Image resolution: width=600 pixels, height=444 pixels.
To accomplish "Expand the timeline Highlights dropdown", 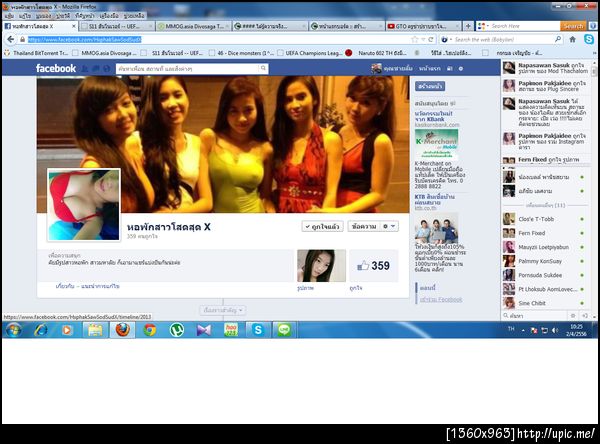I will [223, 310].
